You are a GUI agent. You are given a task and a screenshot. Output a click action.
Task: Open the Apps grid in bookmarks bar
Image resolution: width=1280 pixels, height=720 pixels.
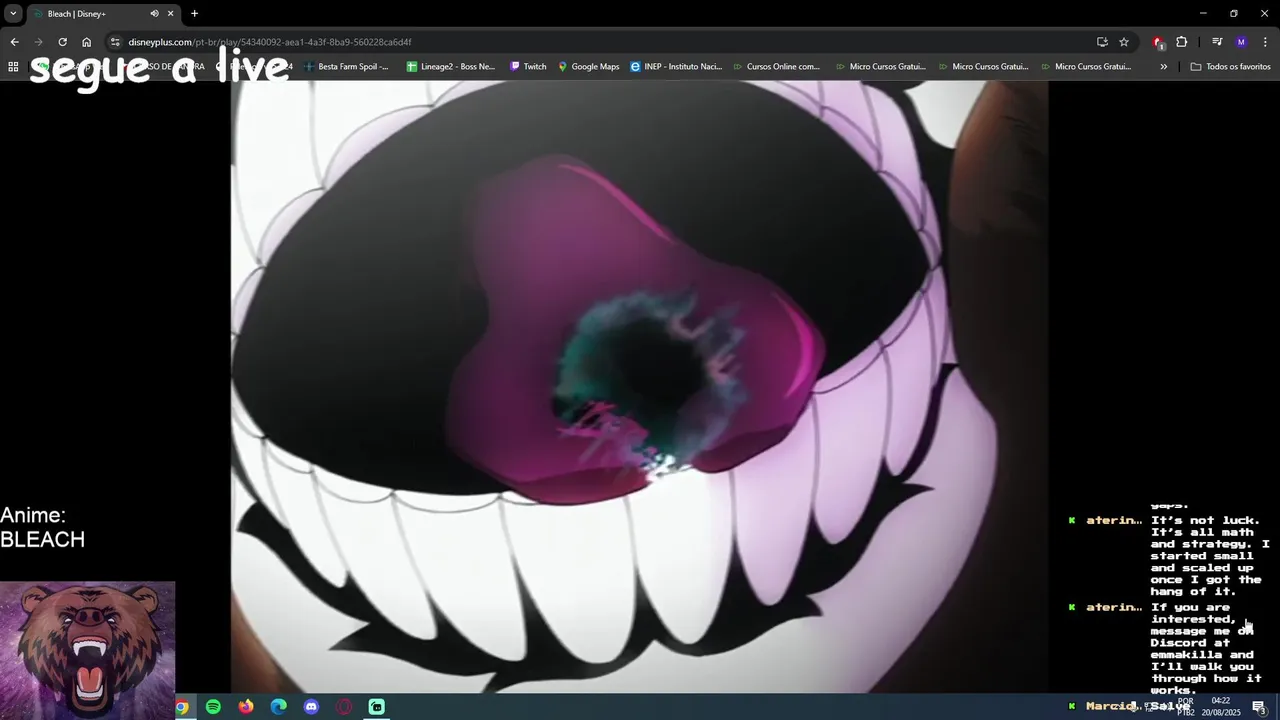[x=13, y=67]
